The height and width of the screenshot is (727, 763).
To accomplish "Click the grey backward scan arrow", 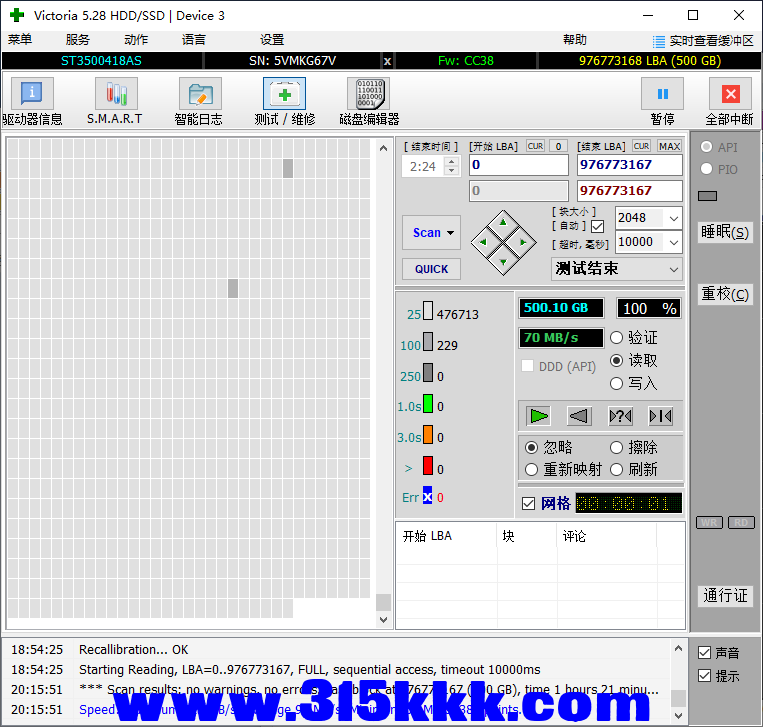I will (579, 416).
